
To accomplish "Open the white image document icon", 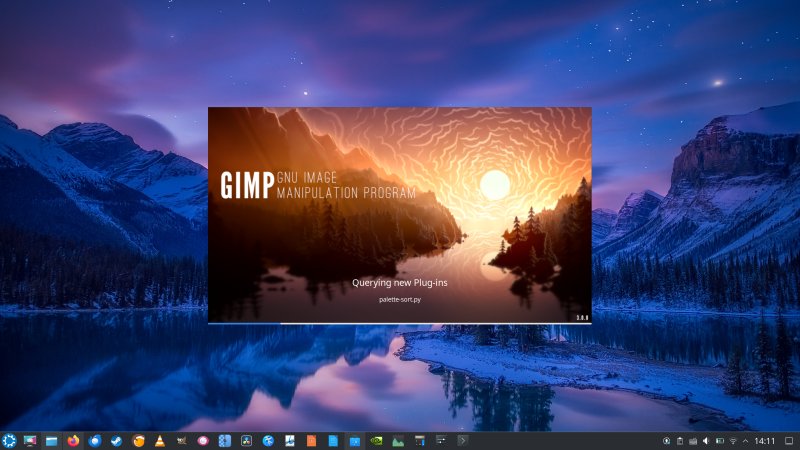I will [x=290, y=441].
